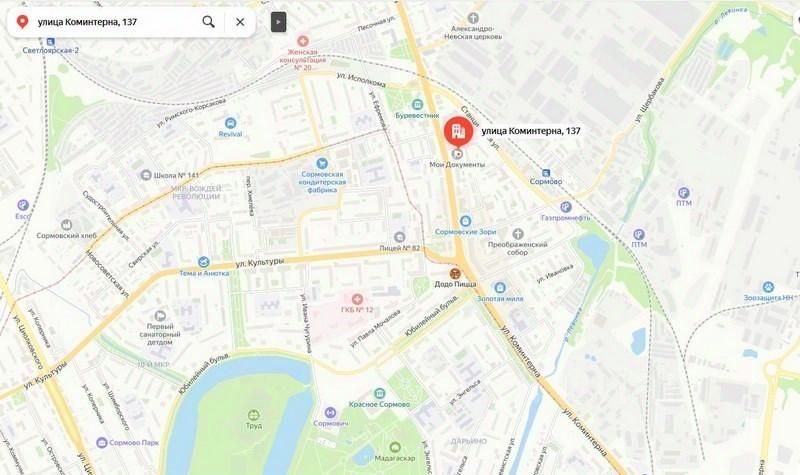Open the Буревестник metro station icon
This screenshot has width=800, height=475.
click(417, 105)
